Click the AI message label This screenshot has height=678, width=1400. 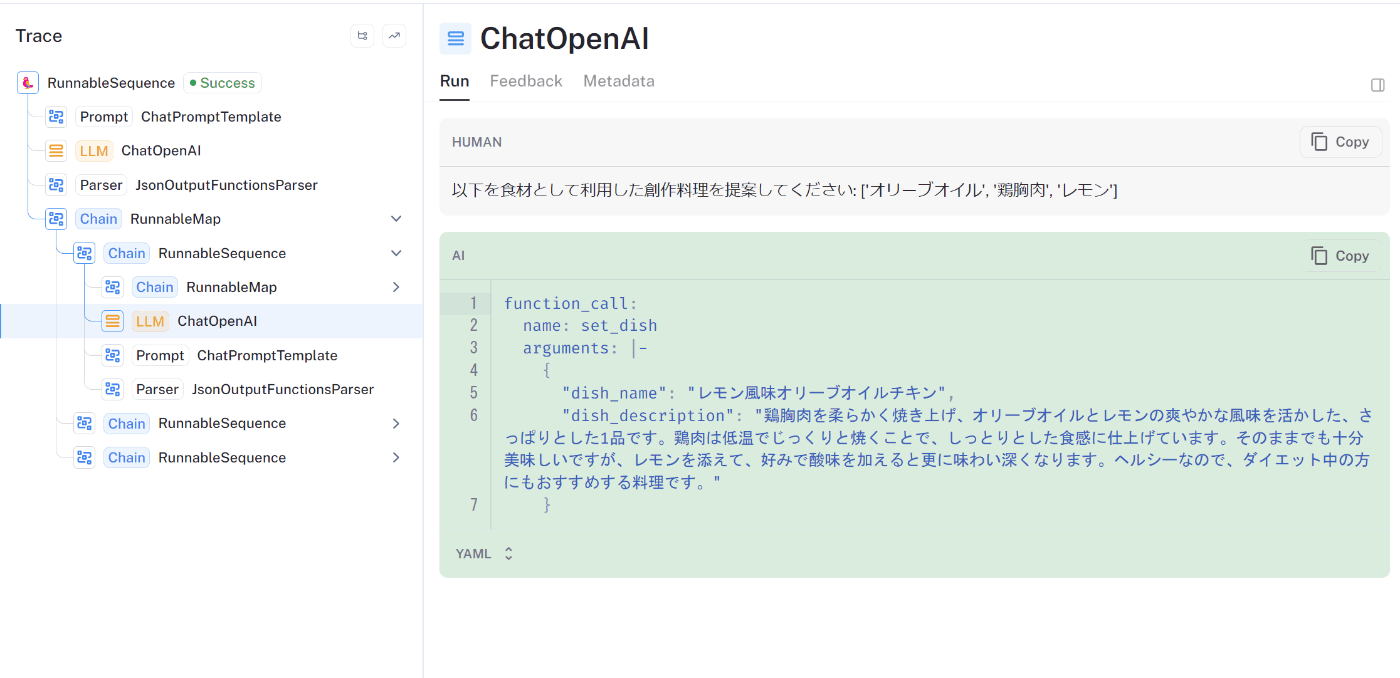[x=458, y=256]
